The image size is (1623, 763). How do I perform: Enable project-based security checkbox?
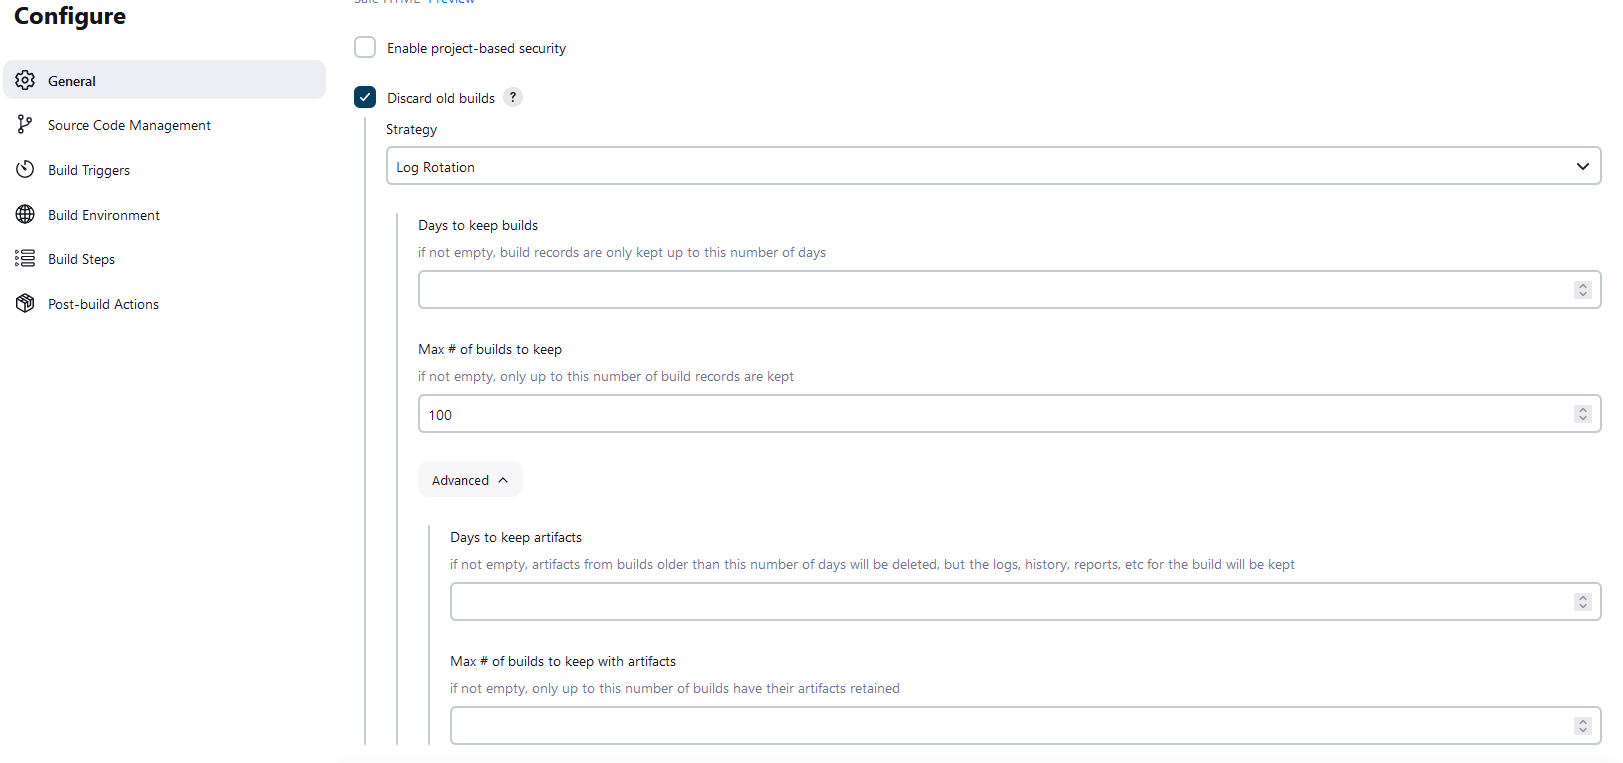coord(365,48)
